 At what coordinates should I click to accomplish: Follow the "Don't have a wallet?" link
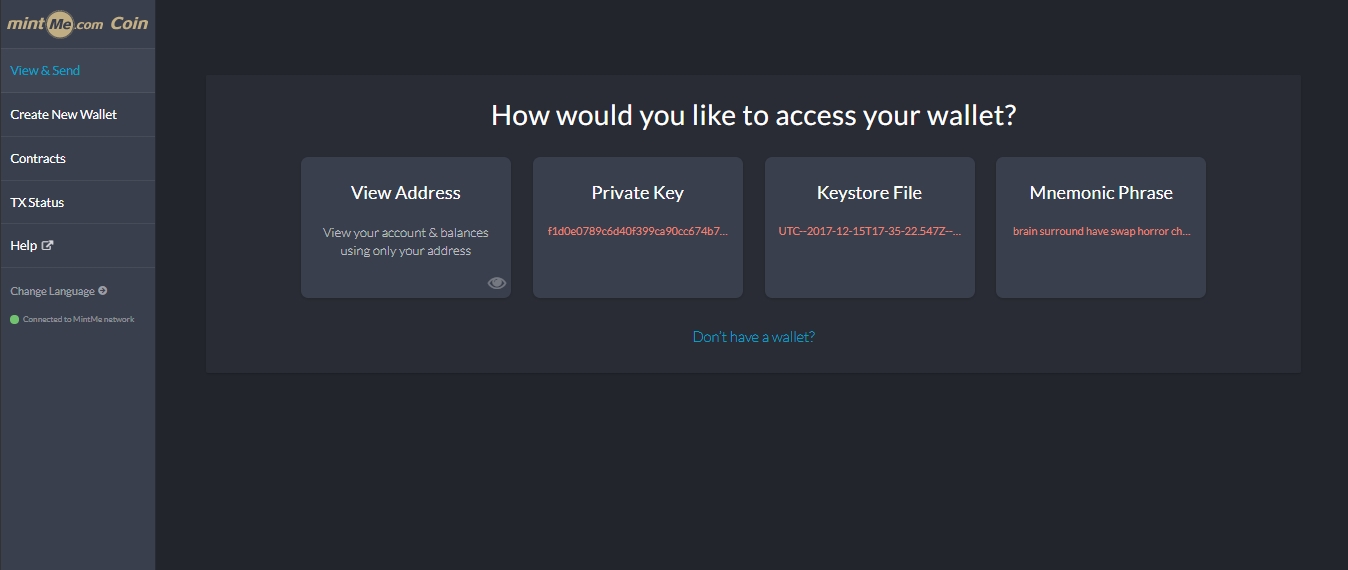(x=753, y=337)
